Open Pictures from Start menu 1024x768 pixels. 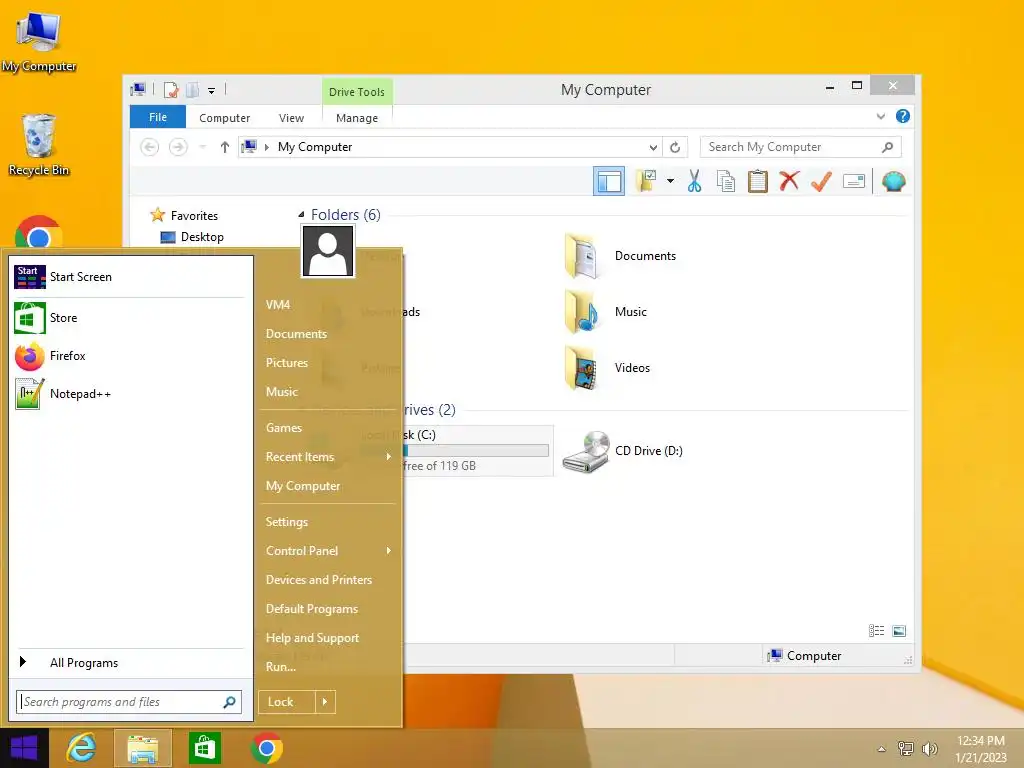tap(287, 362)
